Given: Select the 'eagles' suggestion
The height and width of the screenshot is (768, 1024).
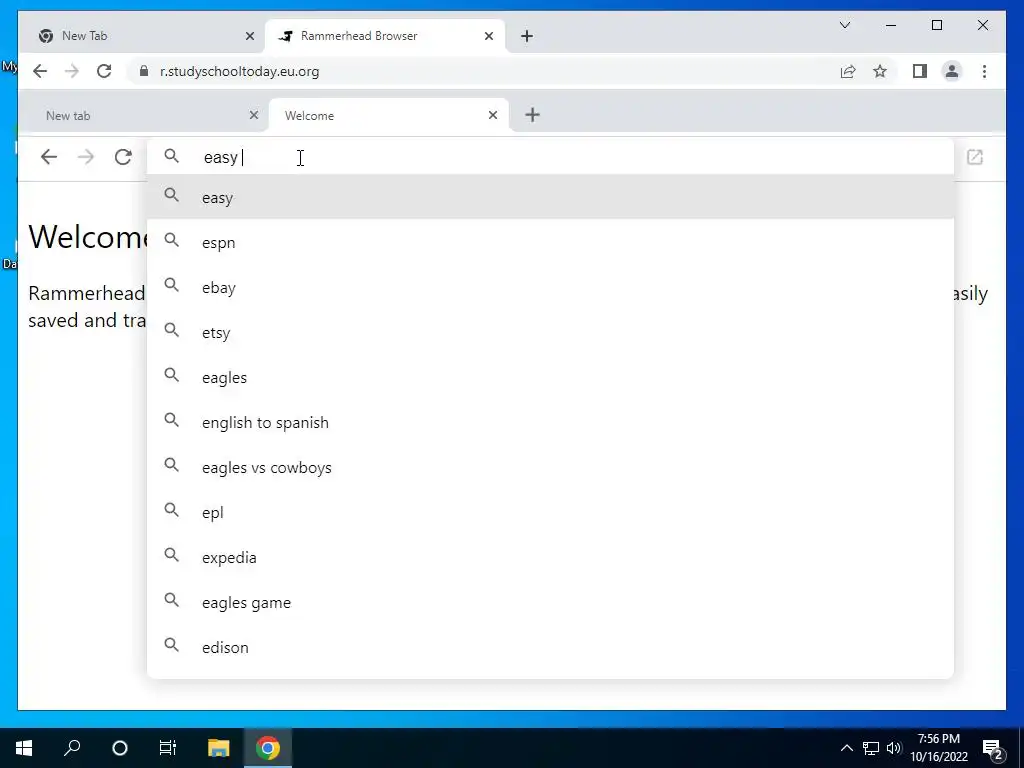Looking at the screenshot, I should [x=550, y=377].
